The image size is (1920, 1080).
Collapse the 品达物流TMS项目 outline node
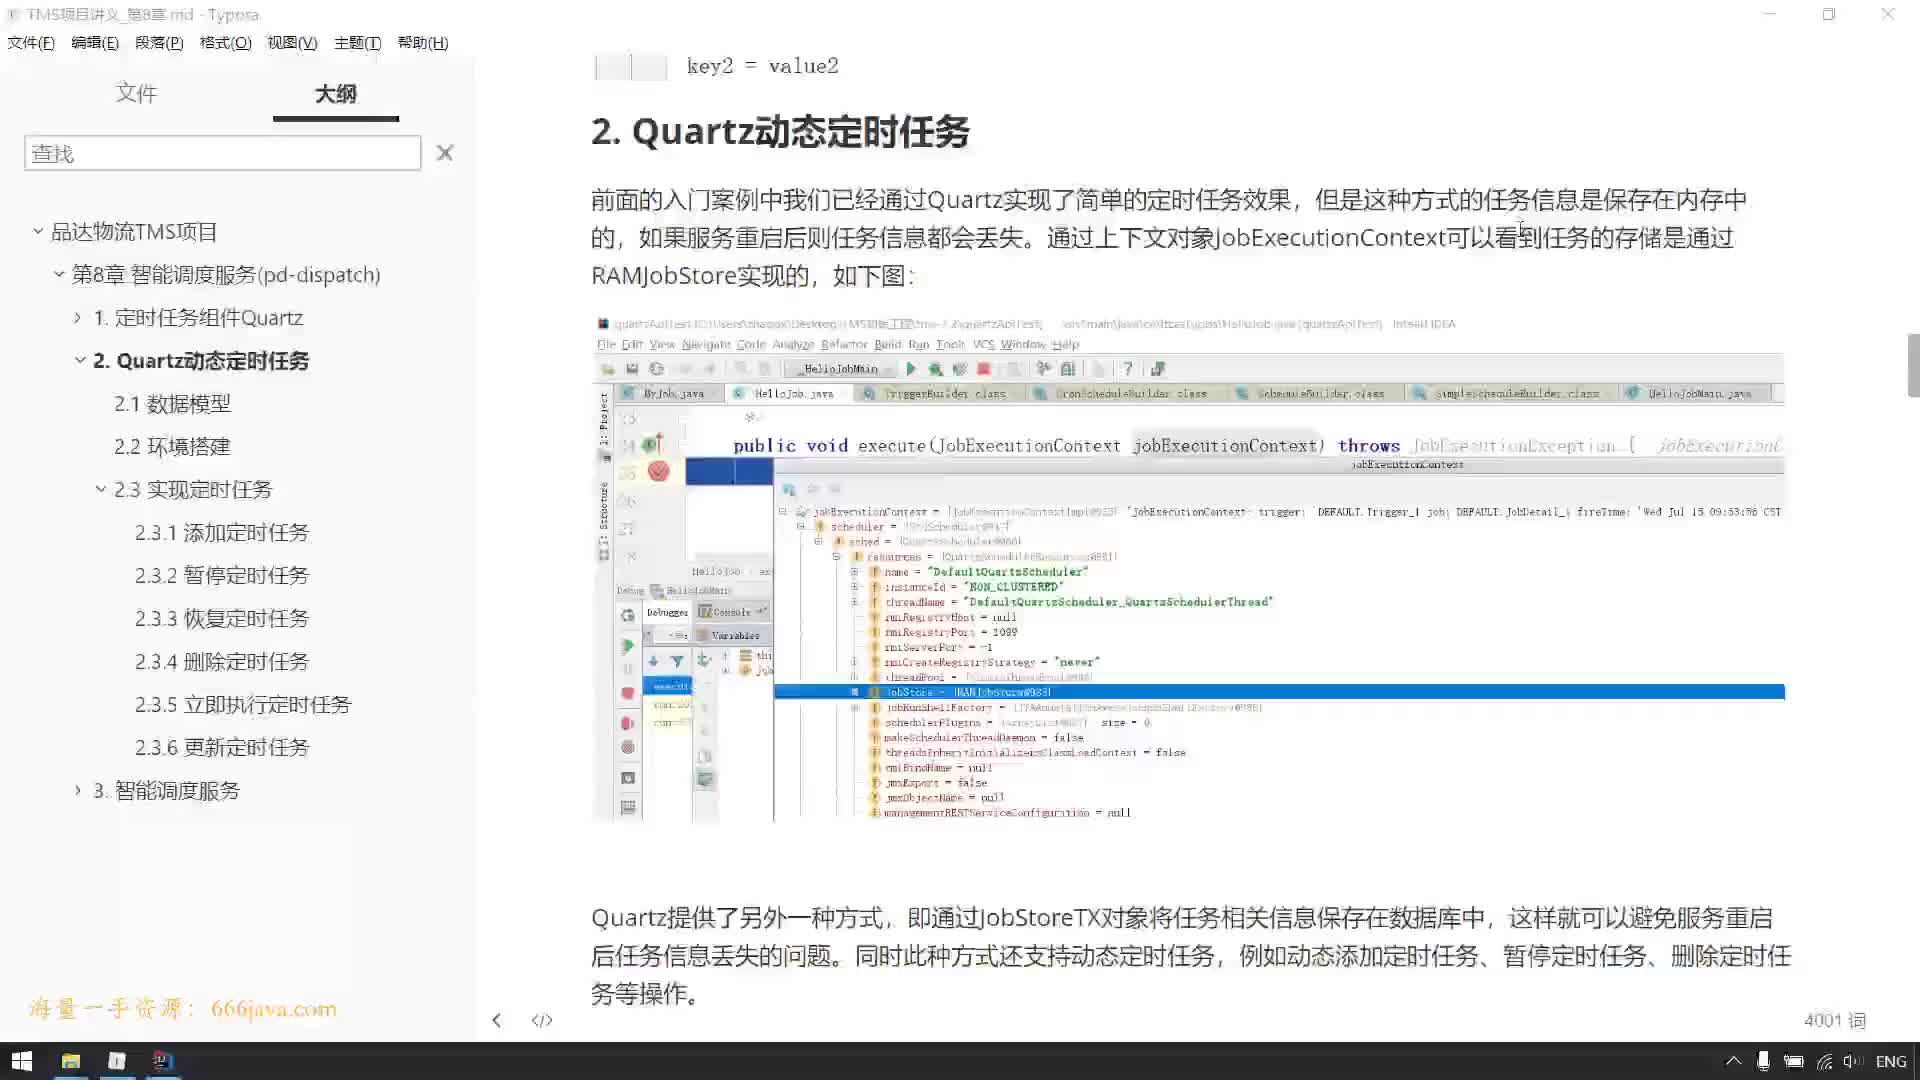(37, 231)
